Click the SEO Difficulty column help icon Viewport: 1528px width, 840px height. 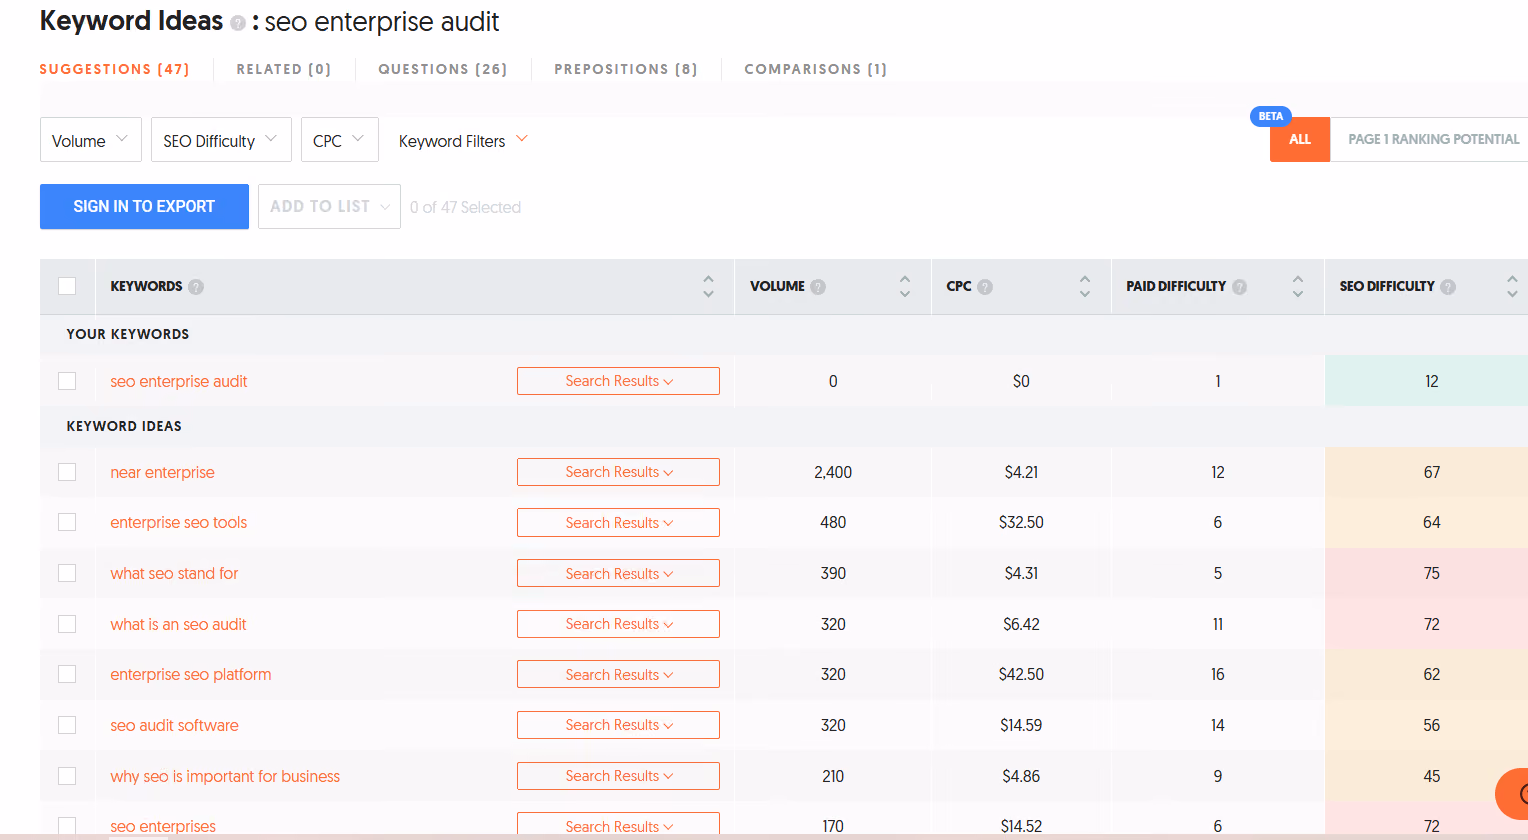1448,287
